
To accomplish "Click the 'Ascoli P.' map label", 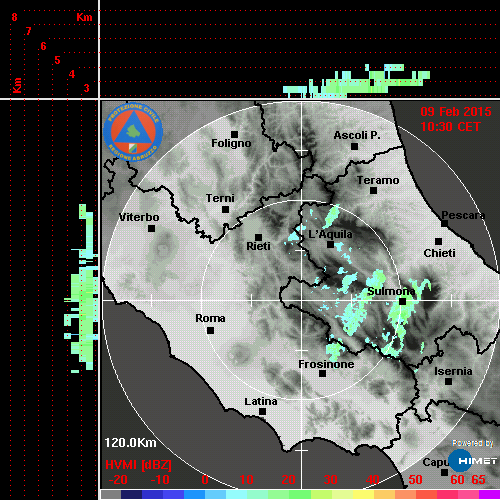I will coord(357,135).
